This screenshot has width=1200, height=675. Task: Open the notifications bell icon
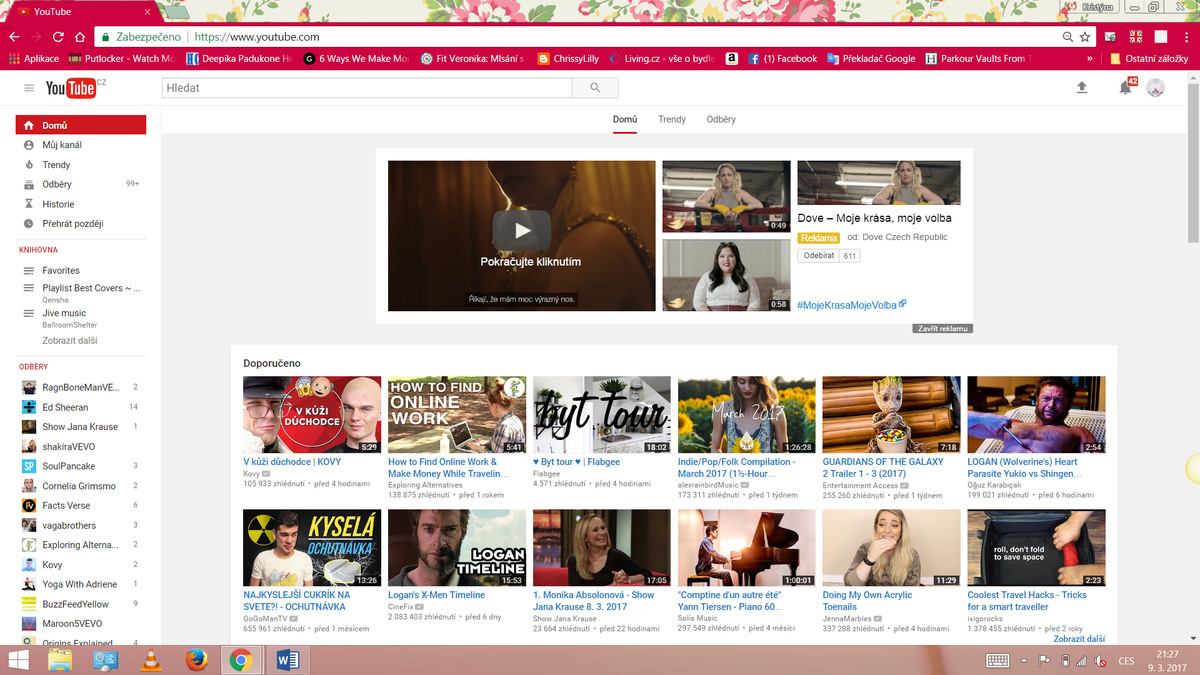click(x=1125, y=88)
